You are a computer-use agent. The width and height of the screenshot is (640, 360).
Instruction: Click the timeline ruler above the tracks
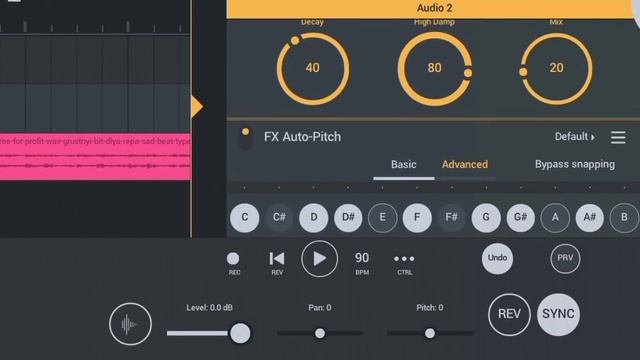coord(95,27)
